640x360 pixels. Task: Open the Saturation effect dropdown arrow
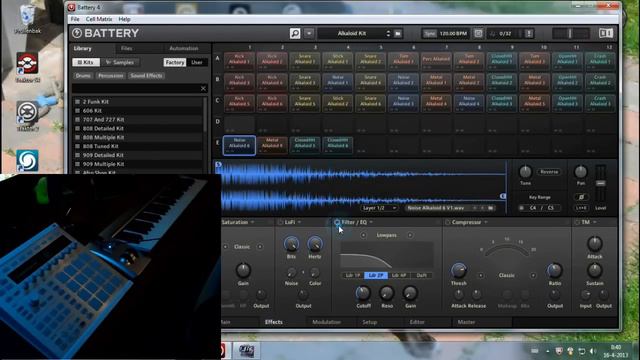pyautogui.click(x=252, y=222)
